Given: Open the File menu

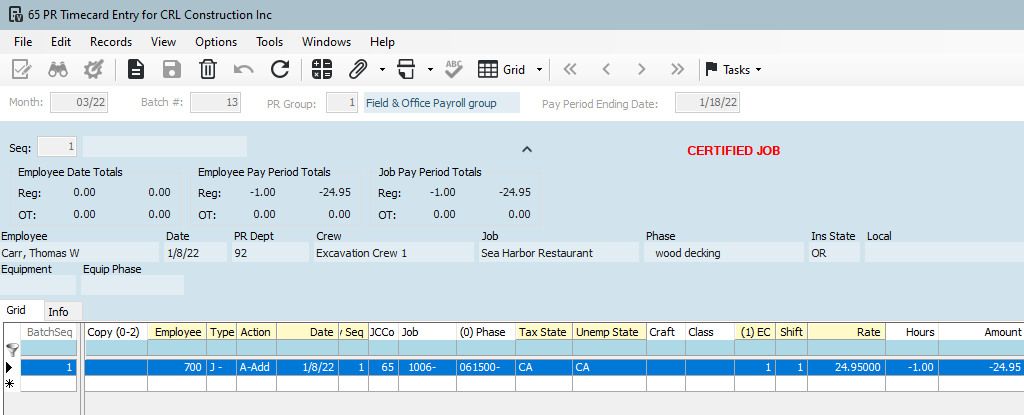Looking at the screenshot, I should 23,42.
